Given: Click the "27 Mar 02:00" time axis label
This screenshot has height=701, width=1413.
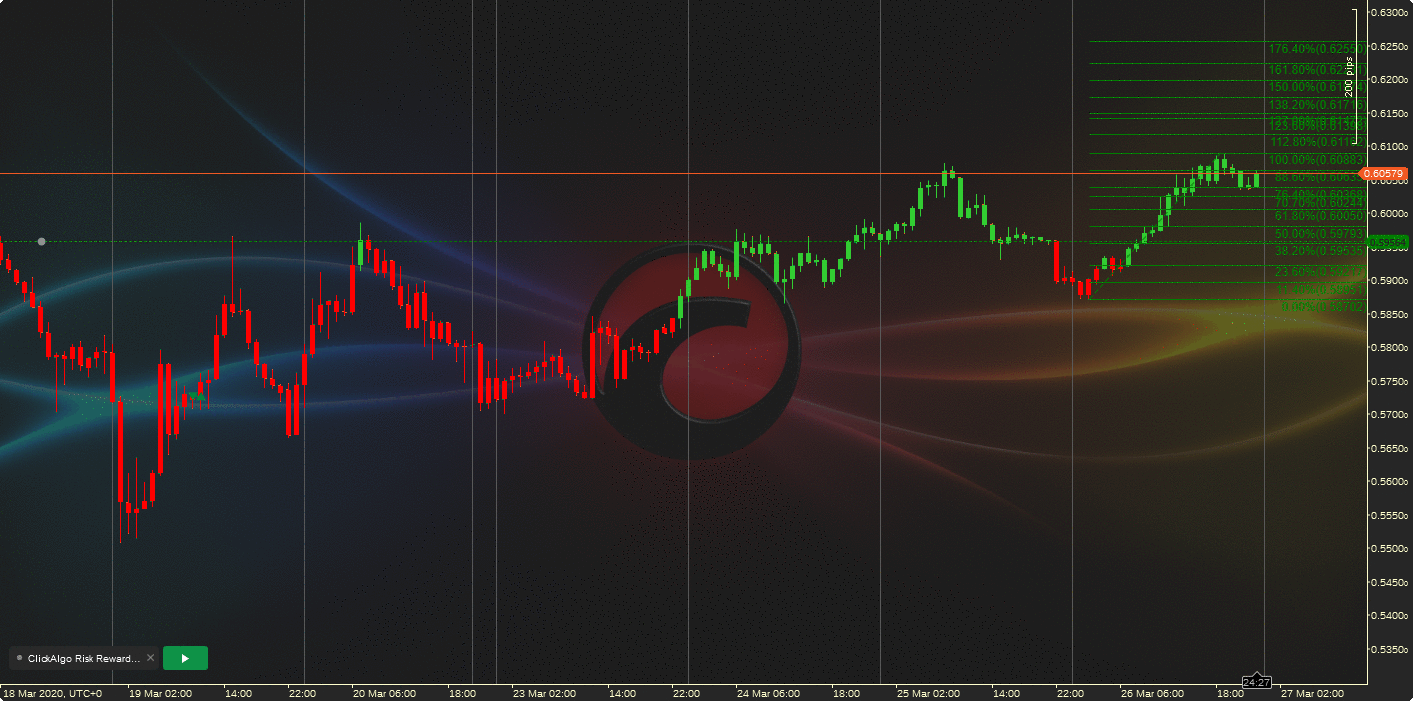Looking at the screenshot, I should pyautogui.click(x=1312, y=693).
